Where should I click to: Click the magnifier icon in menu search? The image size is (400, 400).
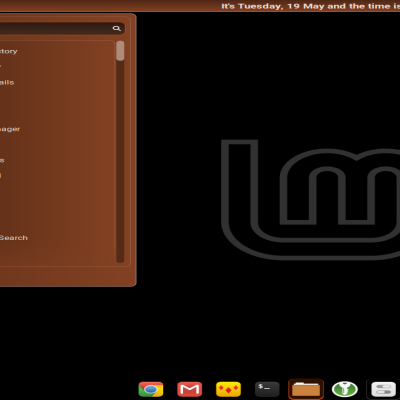pyautogui.click(x=116, y=28)
